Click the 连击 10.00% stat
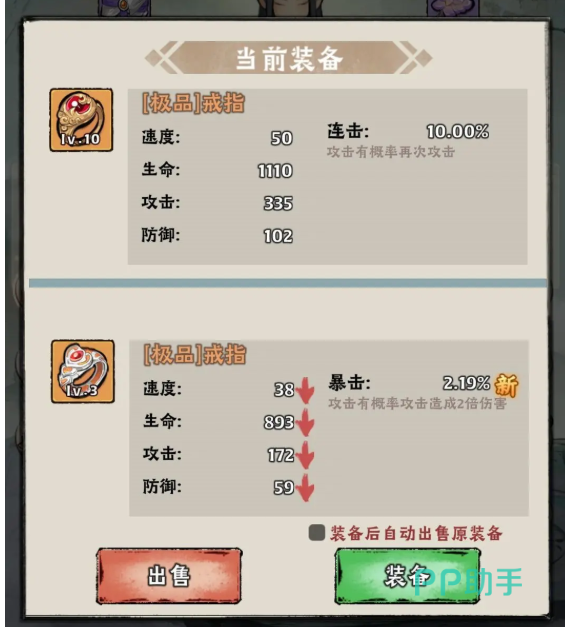The height and width of the screenshot is (627, 565). tap(408, 131)
